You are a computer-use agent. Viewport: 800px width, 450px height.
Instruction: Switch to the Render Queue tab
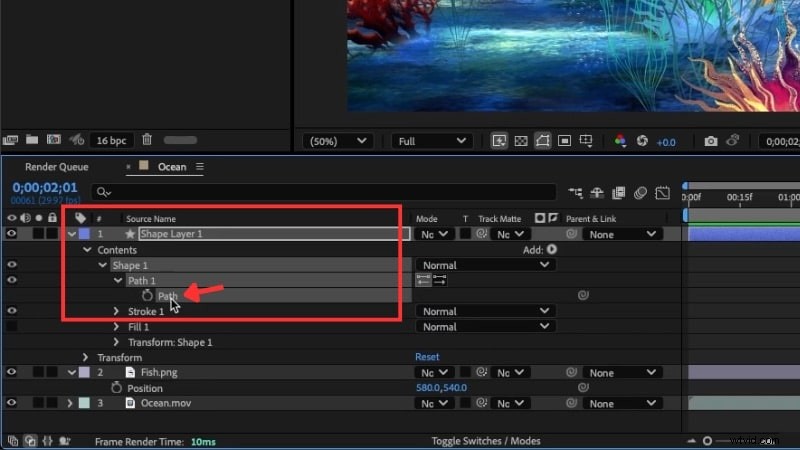57,167
